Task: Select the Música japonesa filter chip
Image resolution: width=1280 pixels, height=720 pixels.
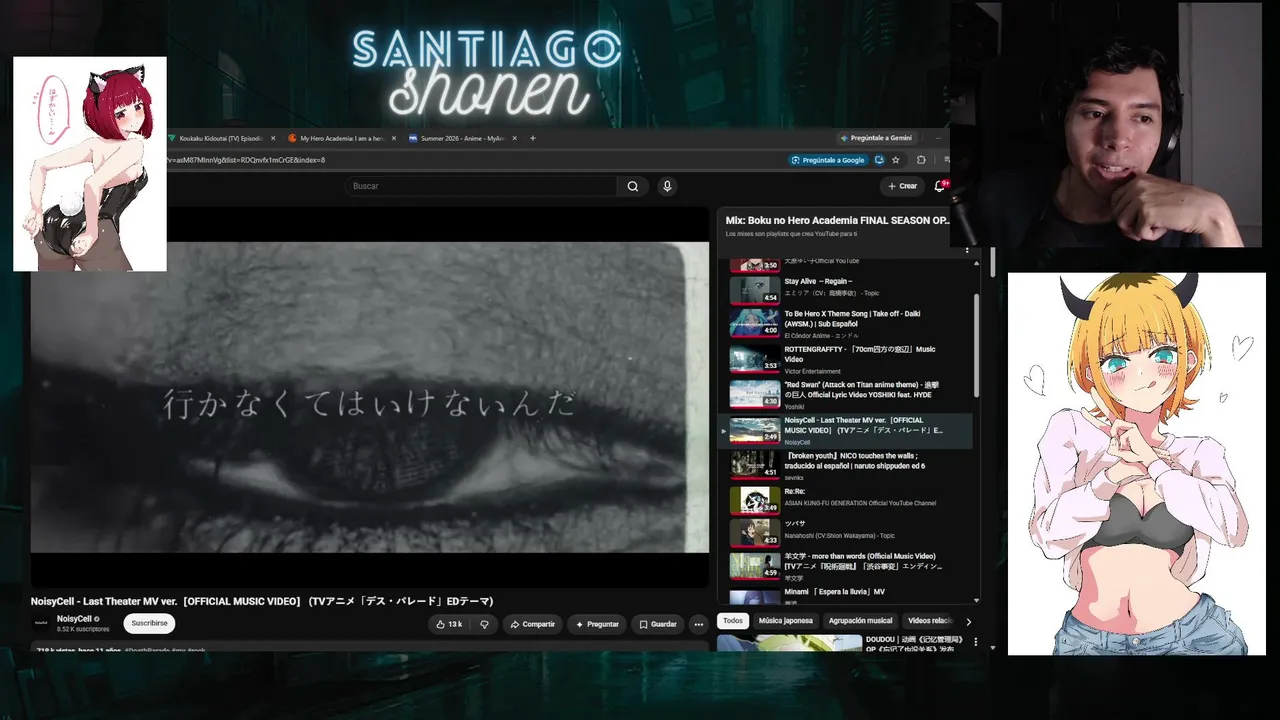Action: 785,621
